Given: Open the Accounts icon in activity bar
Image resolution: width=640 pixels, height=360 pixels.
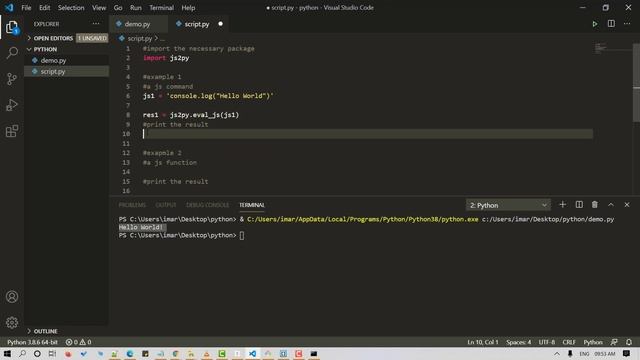Looking at the screenshot, I should click(x=12, y=297).
